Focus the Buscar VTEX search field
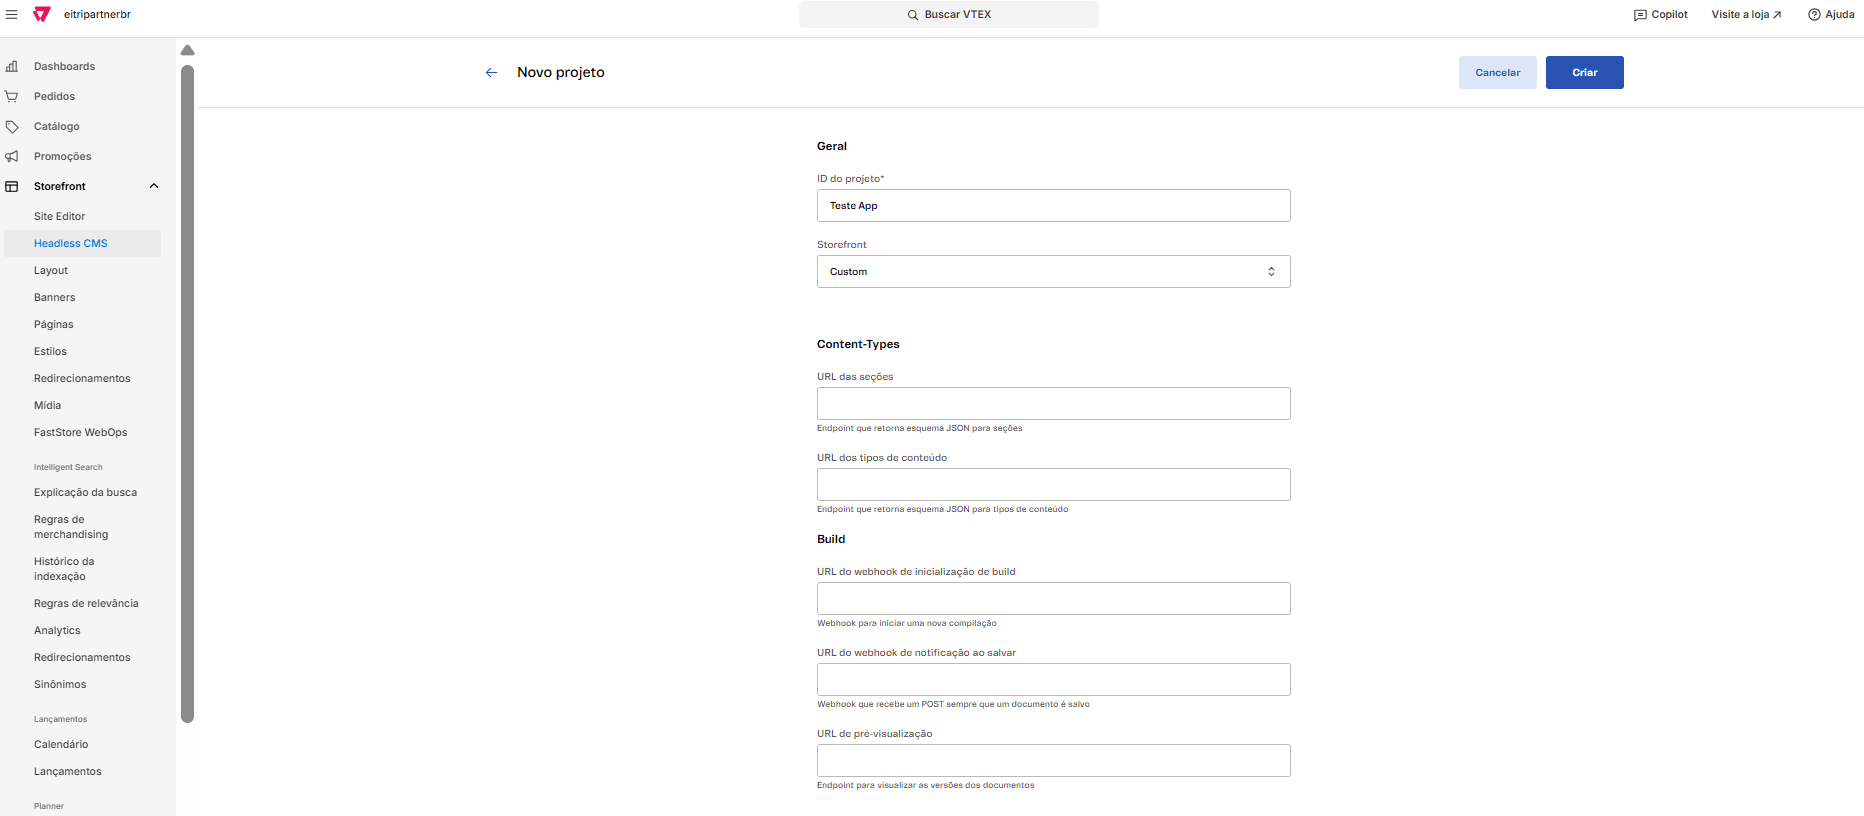 (948, 14)
